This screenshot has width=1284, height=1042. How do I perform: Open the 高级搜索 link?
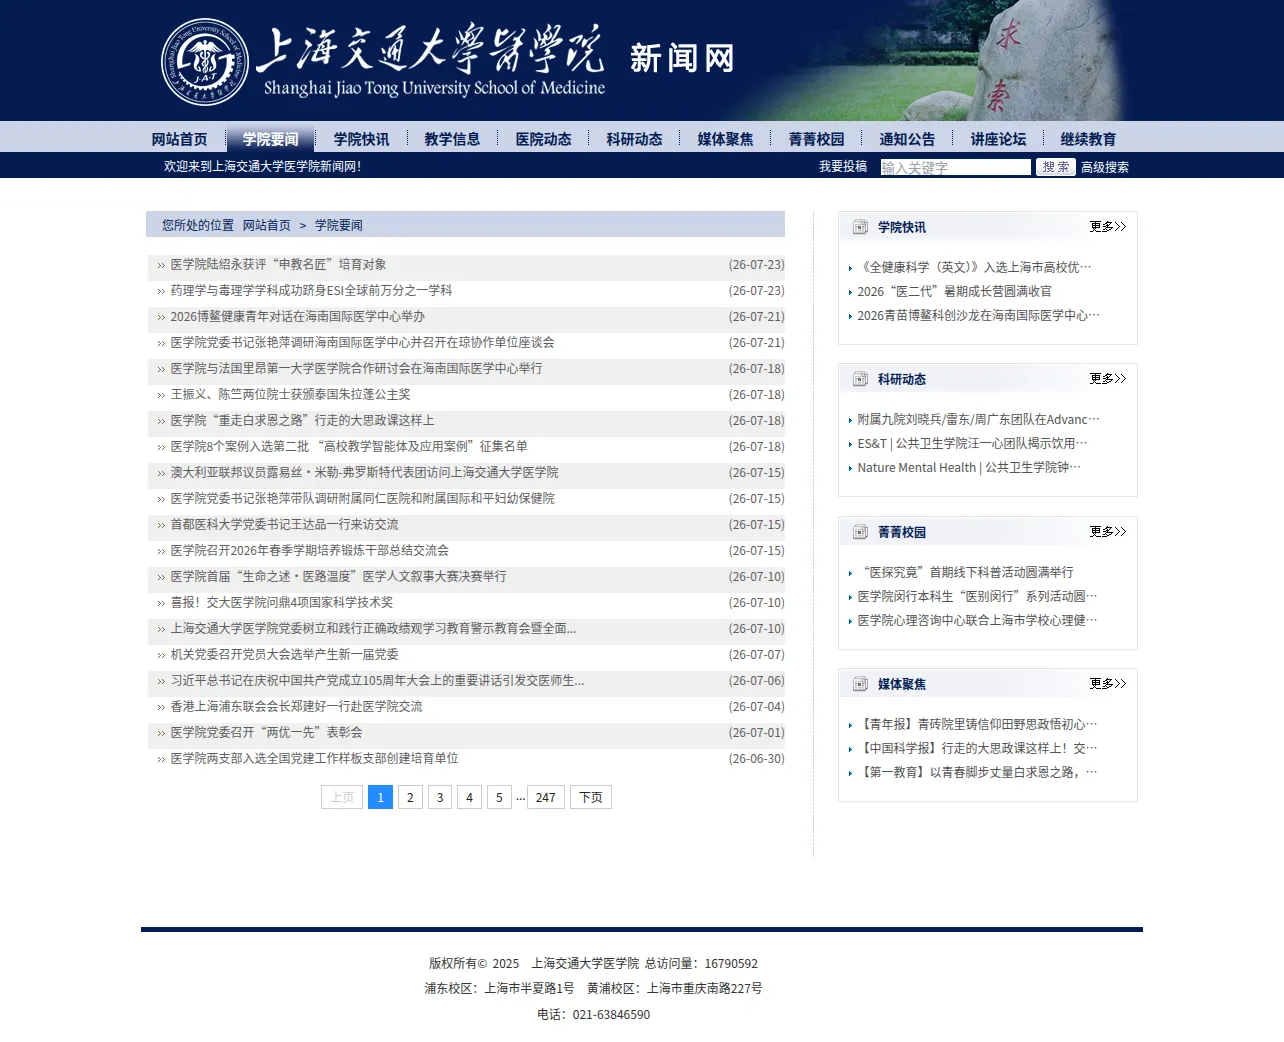click(1105, 167)
